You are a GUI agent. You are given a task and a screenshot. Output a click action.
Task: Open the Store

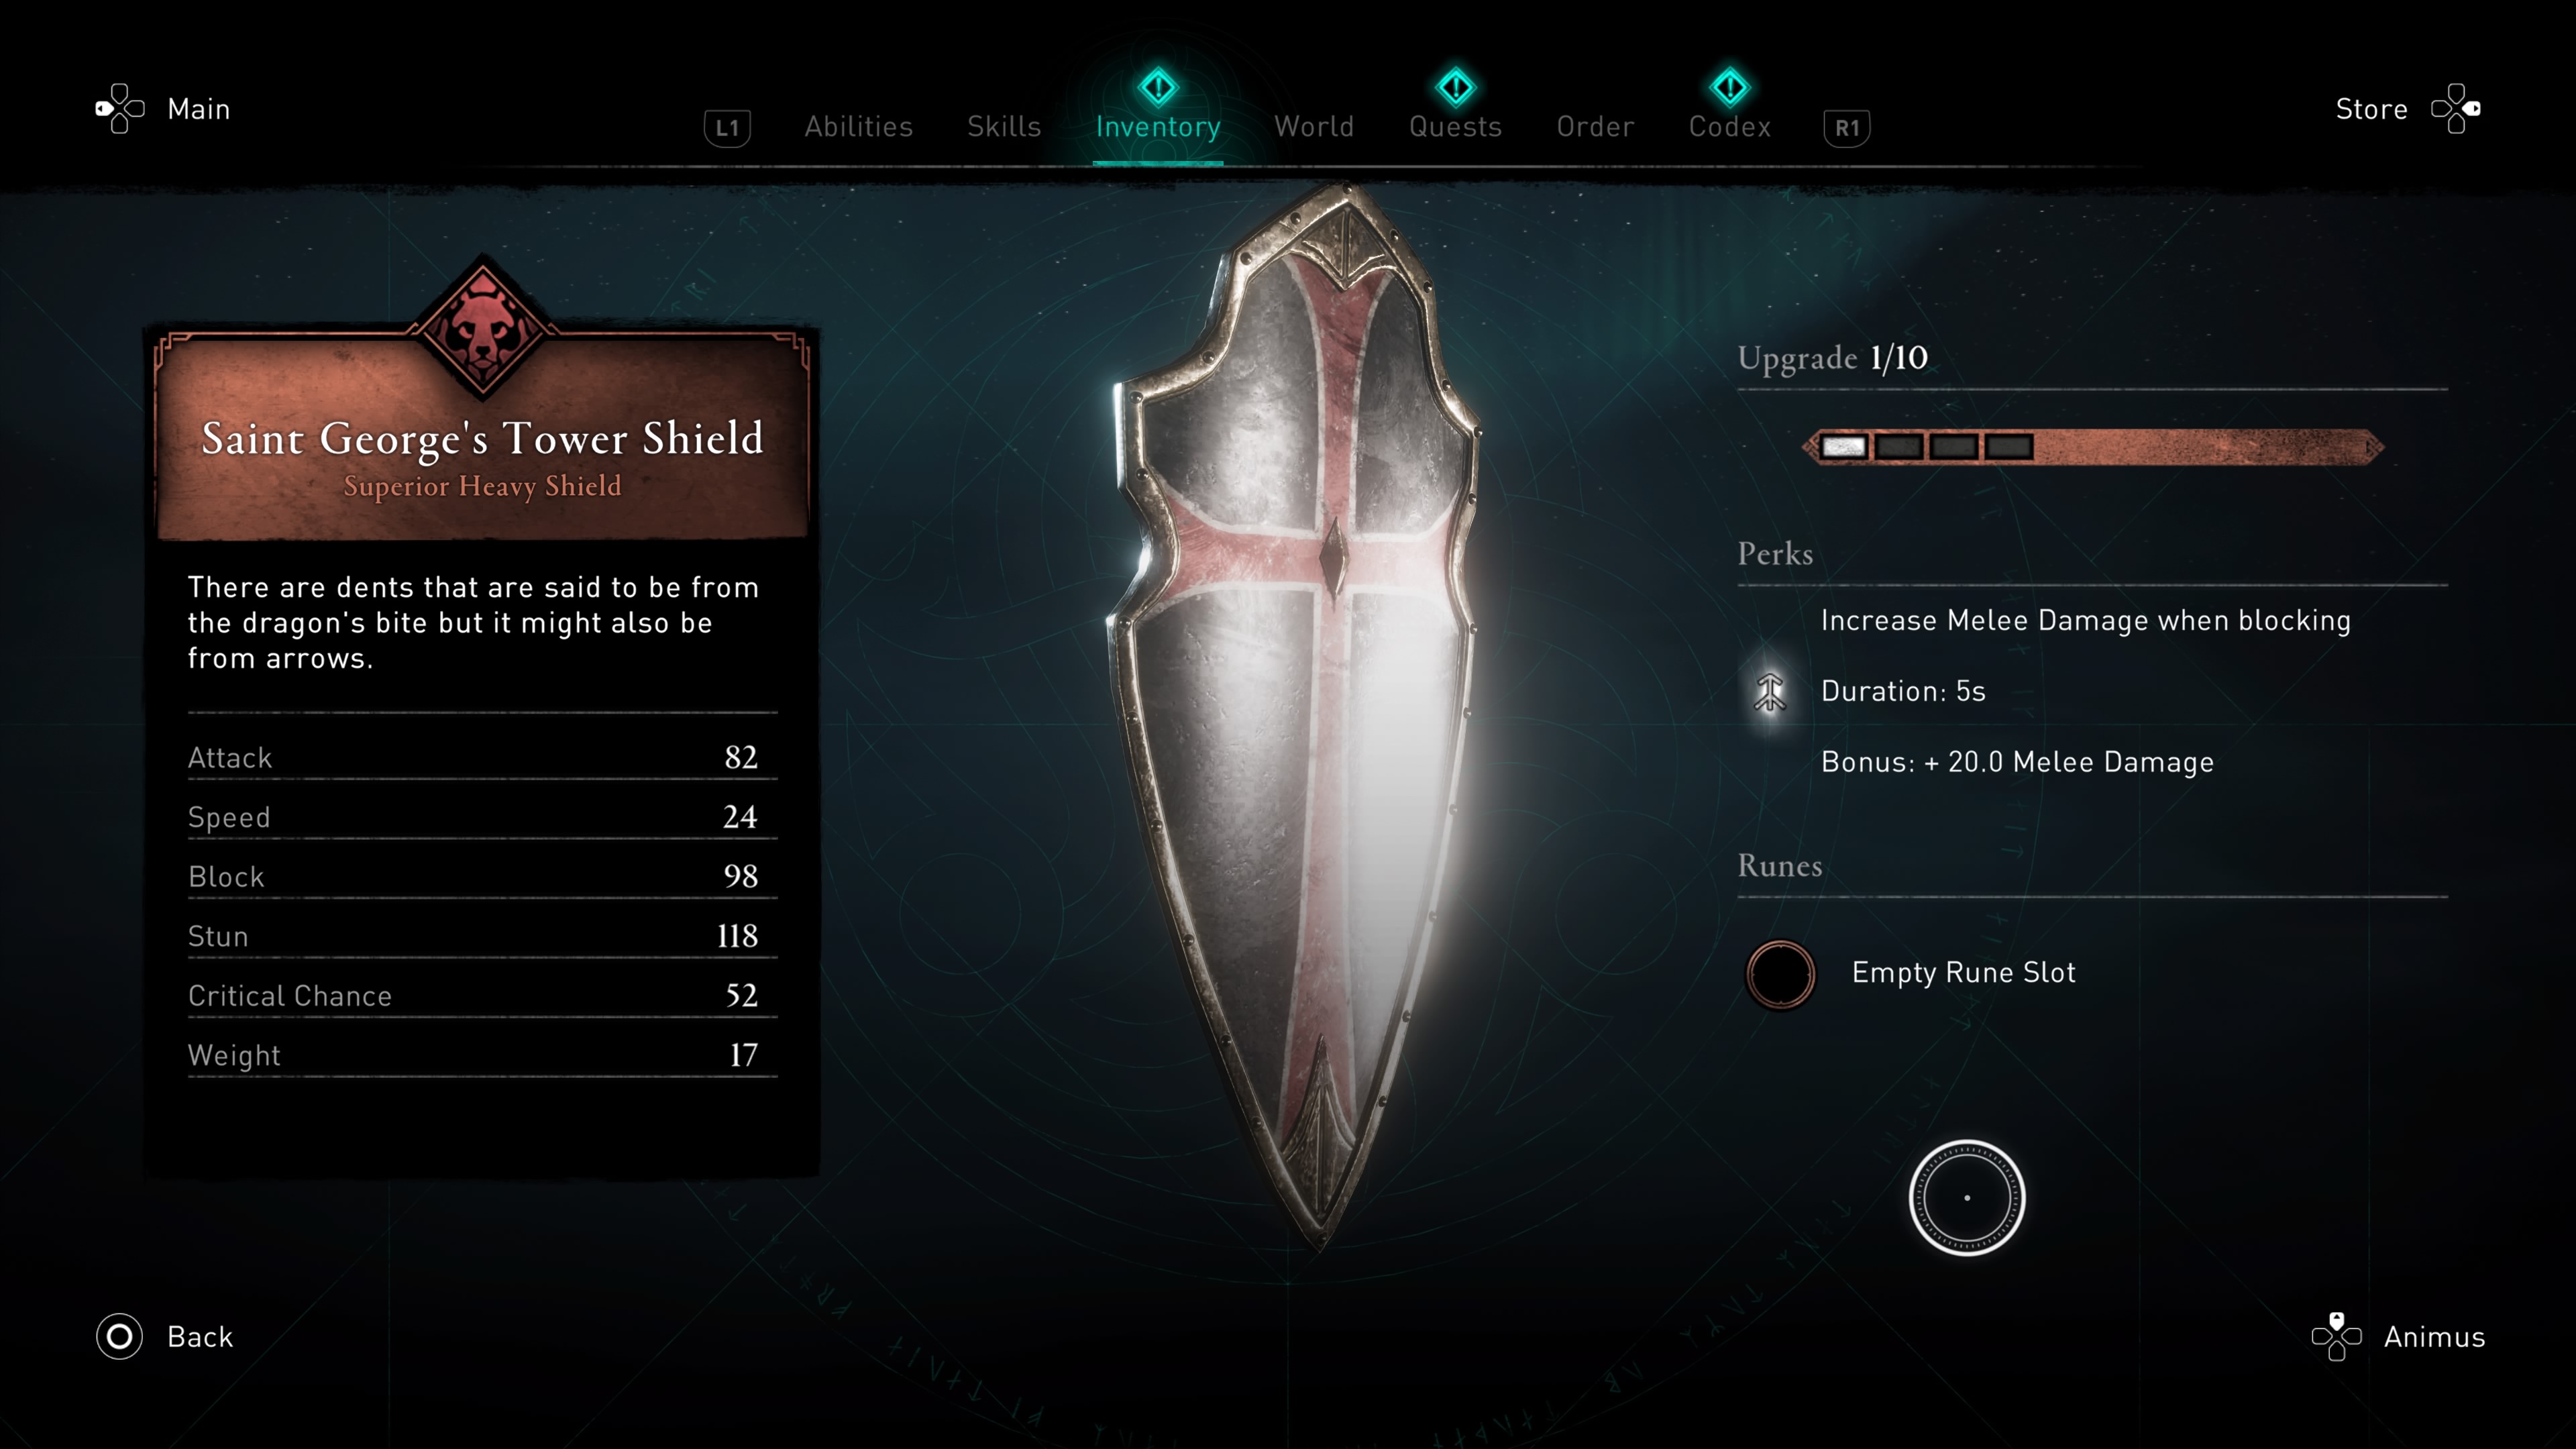tap(2371, 109)
